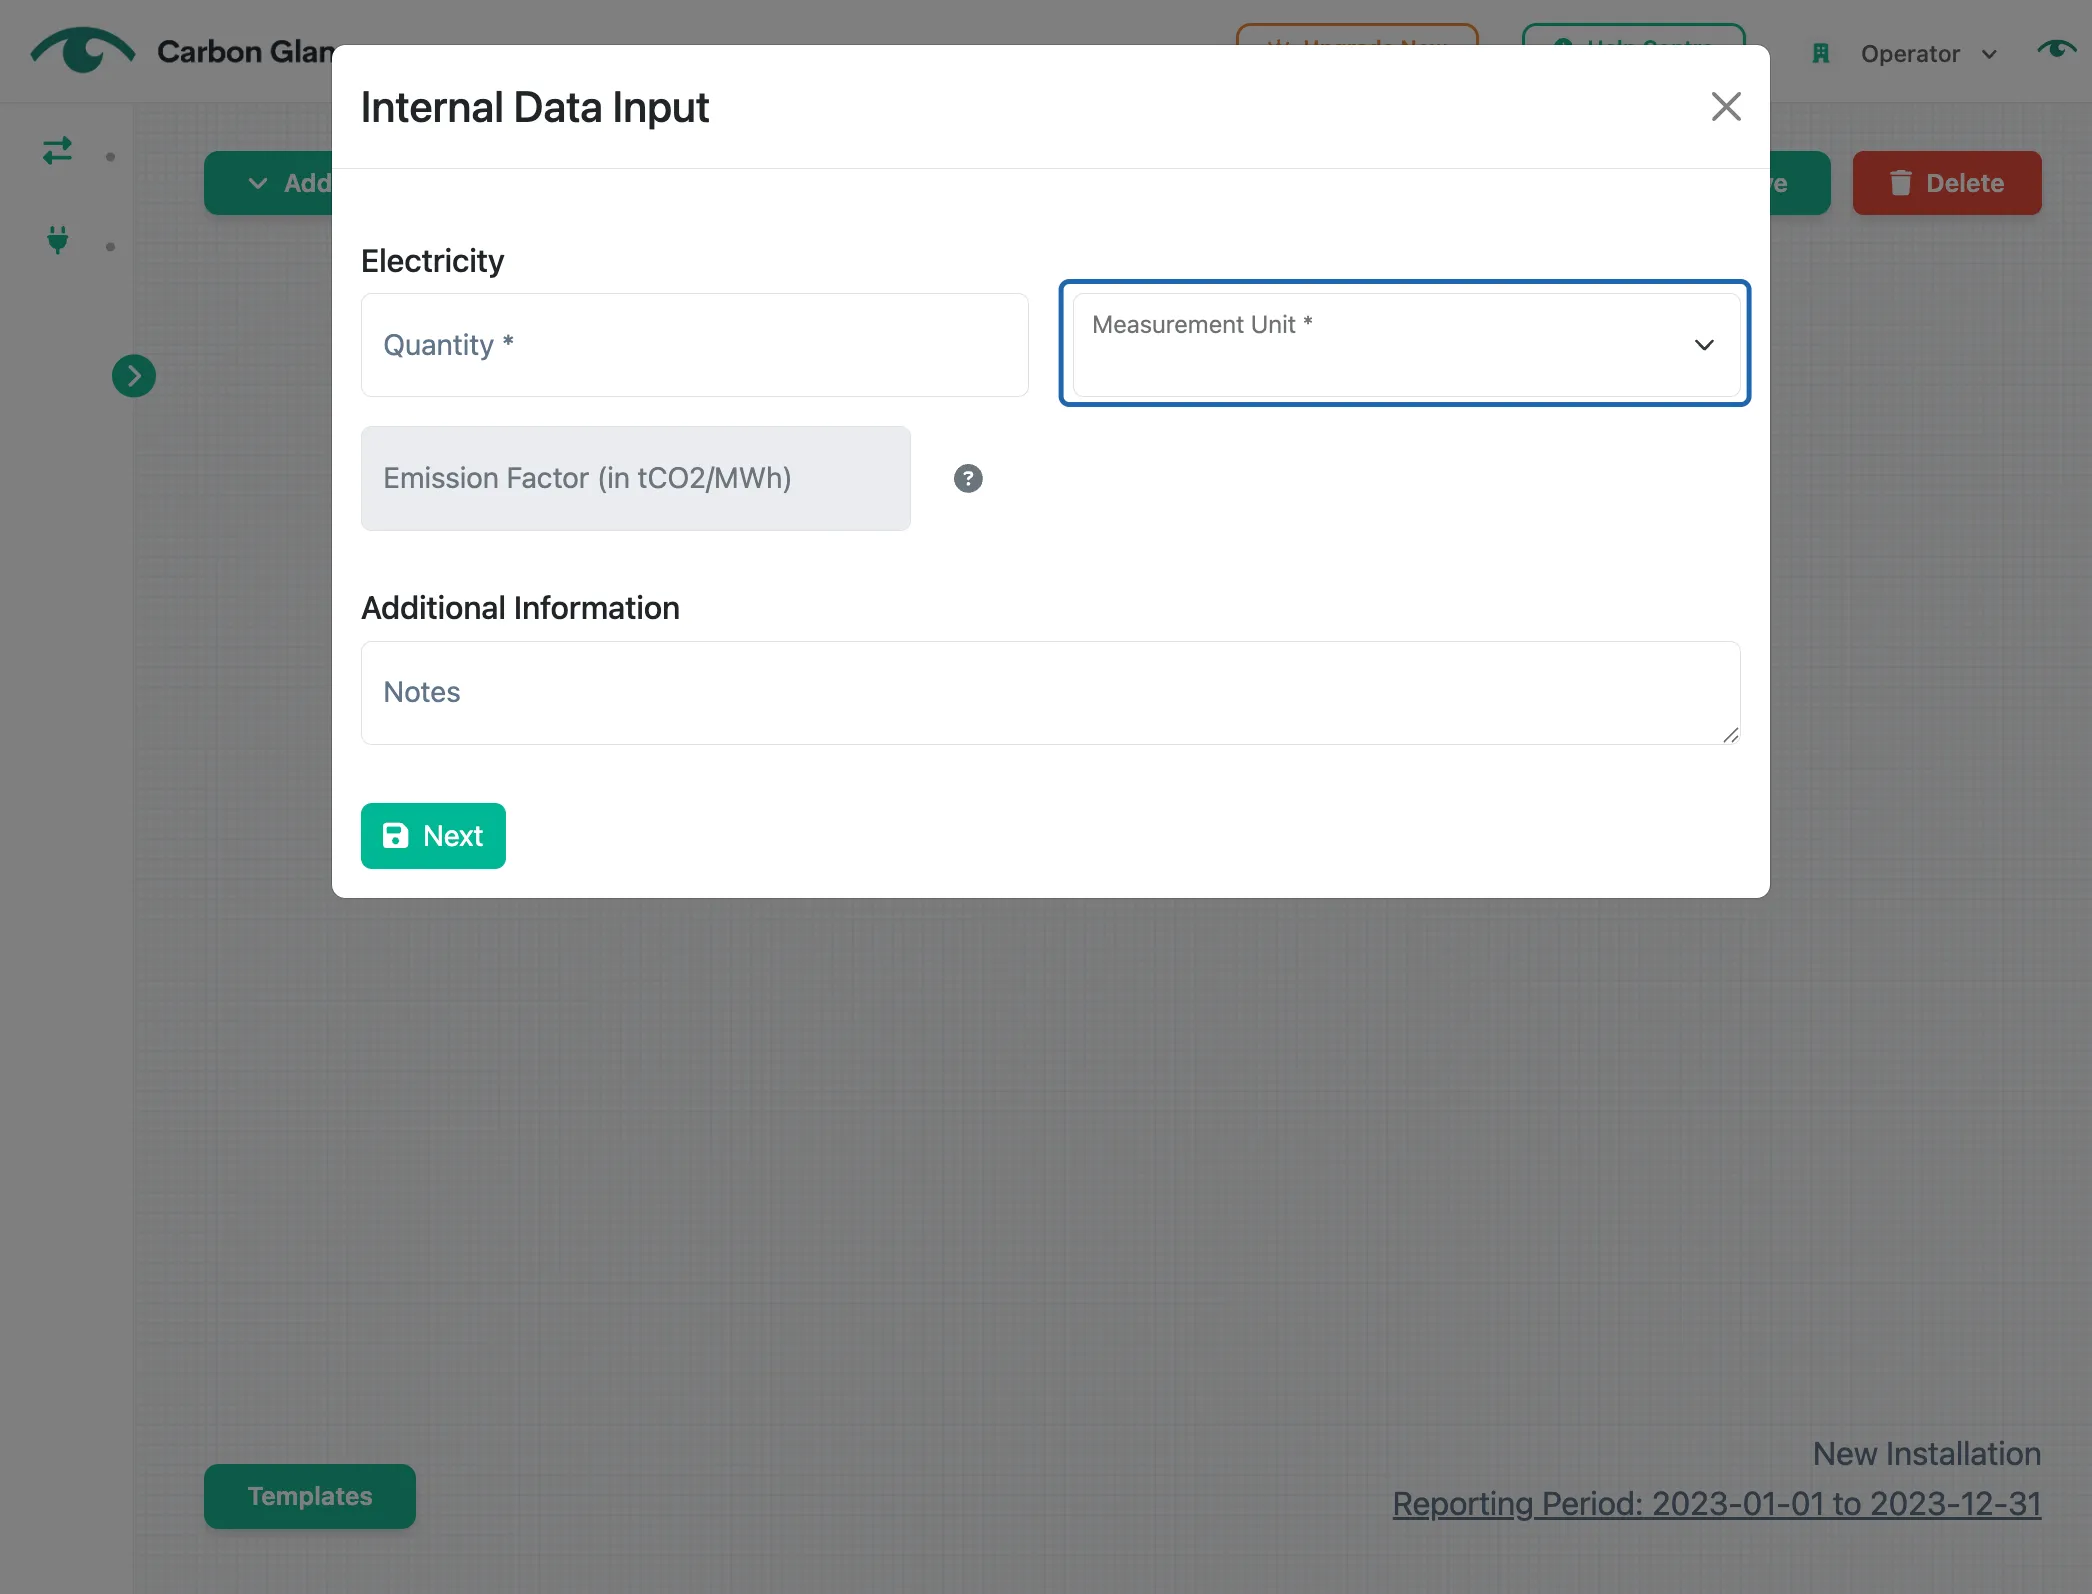Open the Reporting Period link
Image resolution: width=2092 pixels, height=1594 pixels.
1716,1503
